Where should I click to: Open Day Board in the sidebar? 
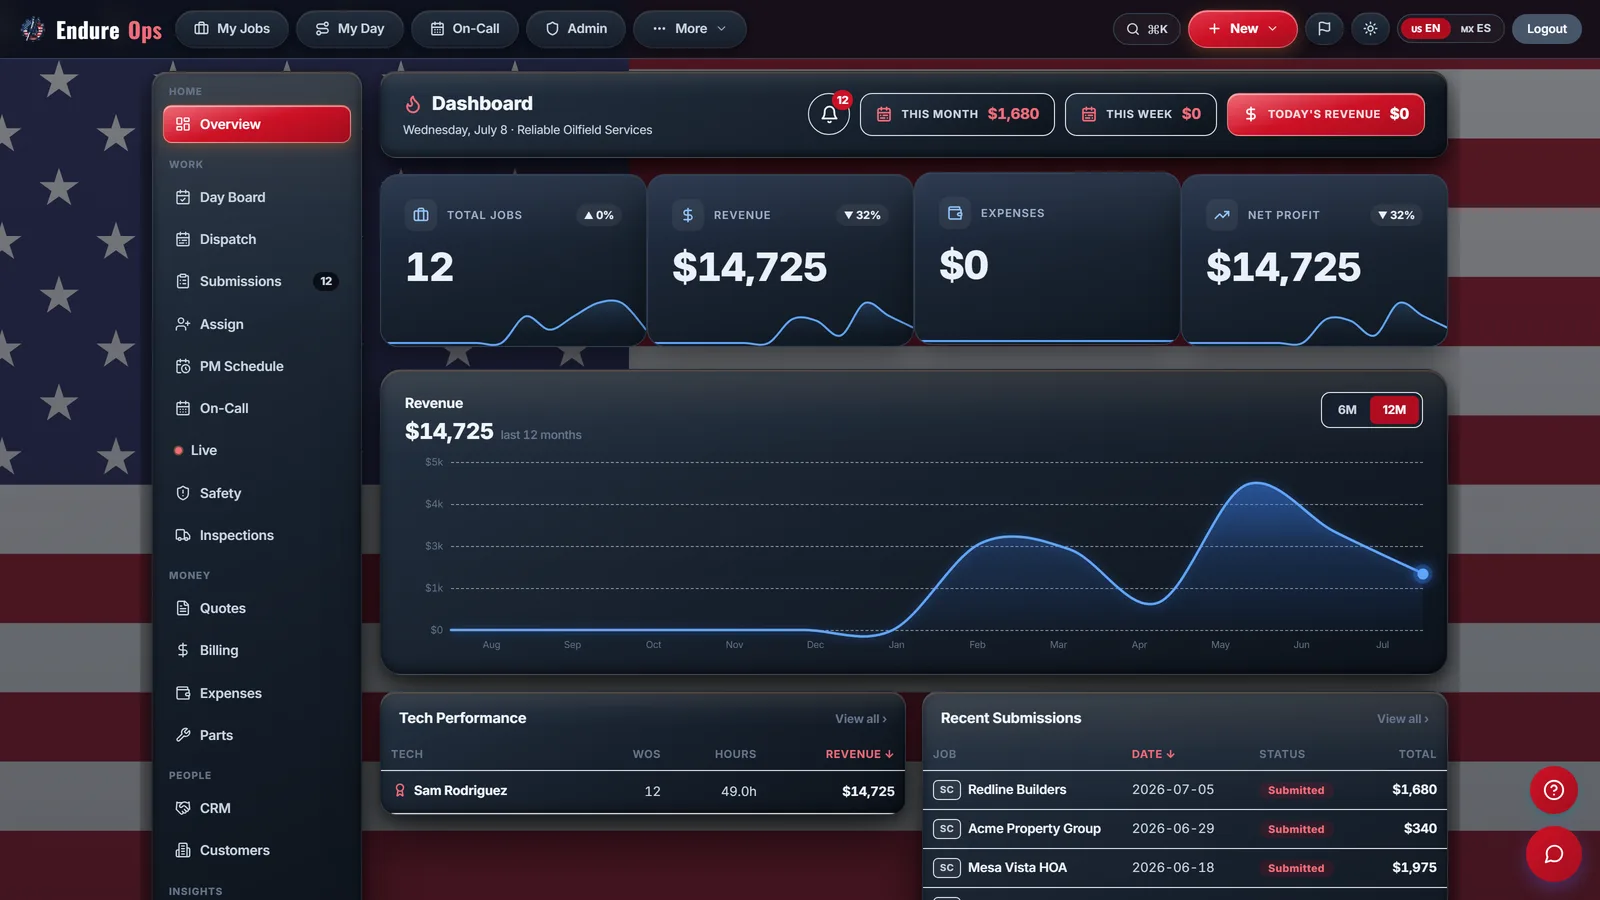pyautogui.click(x=257, y=197)
